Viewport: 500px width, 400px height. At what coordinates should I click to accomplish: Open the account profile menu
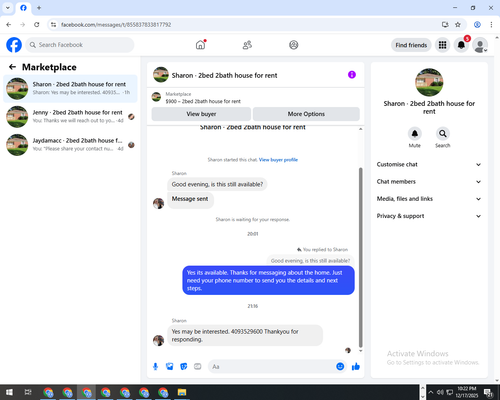(x=480, y=45)
